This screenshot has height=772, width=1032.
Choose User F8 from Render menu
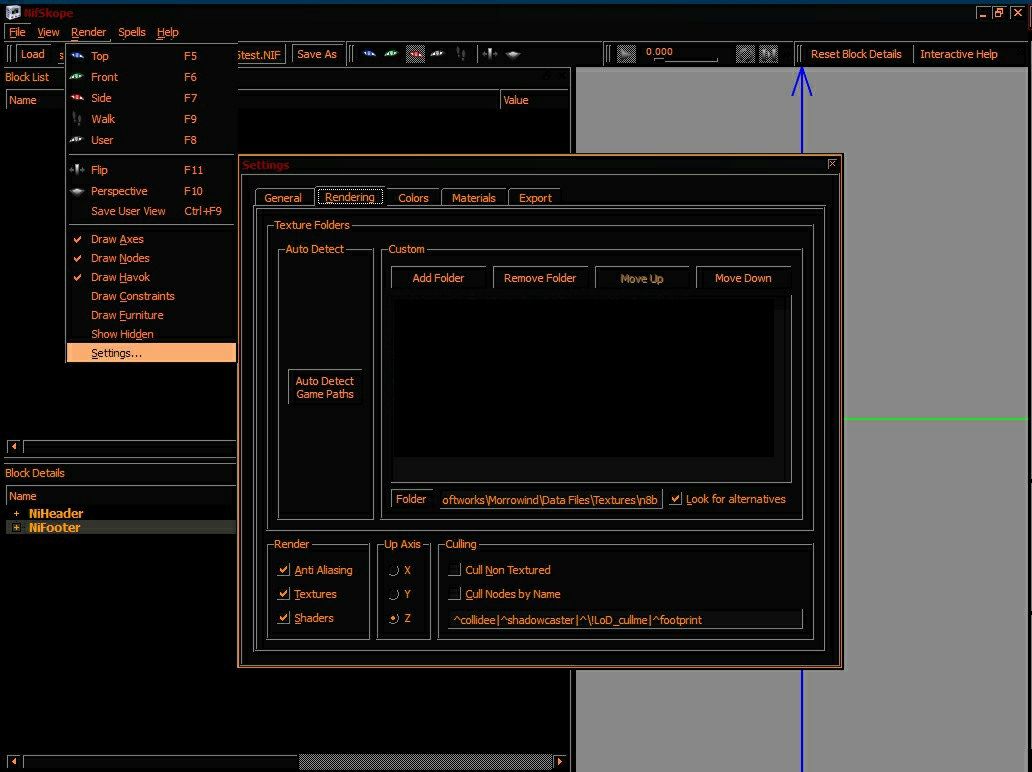[151, 140]
